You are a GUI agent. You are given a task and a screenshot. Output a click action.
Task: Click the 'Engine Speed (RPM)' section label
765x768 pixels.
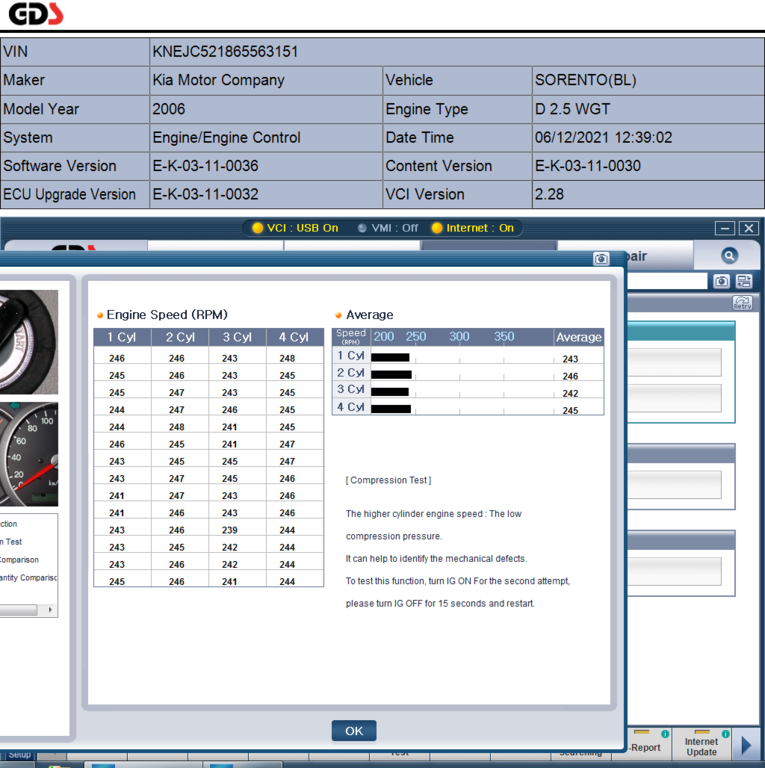click(167, 314)
